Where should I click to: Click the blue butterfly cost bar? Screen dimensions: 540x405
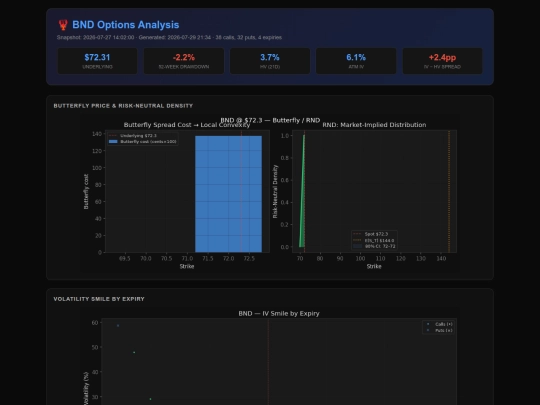pos(228,194)
